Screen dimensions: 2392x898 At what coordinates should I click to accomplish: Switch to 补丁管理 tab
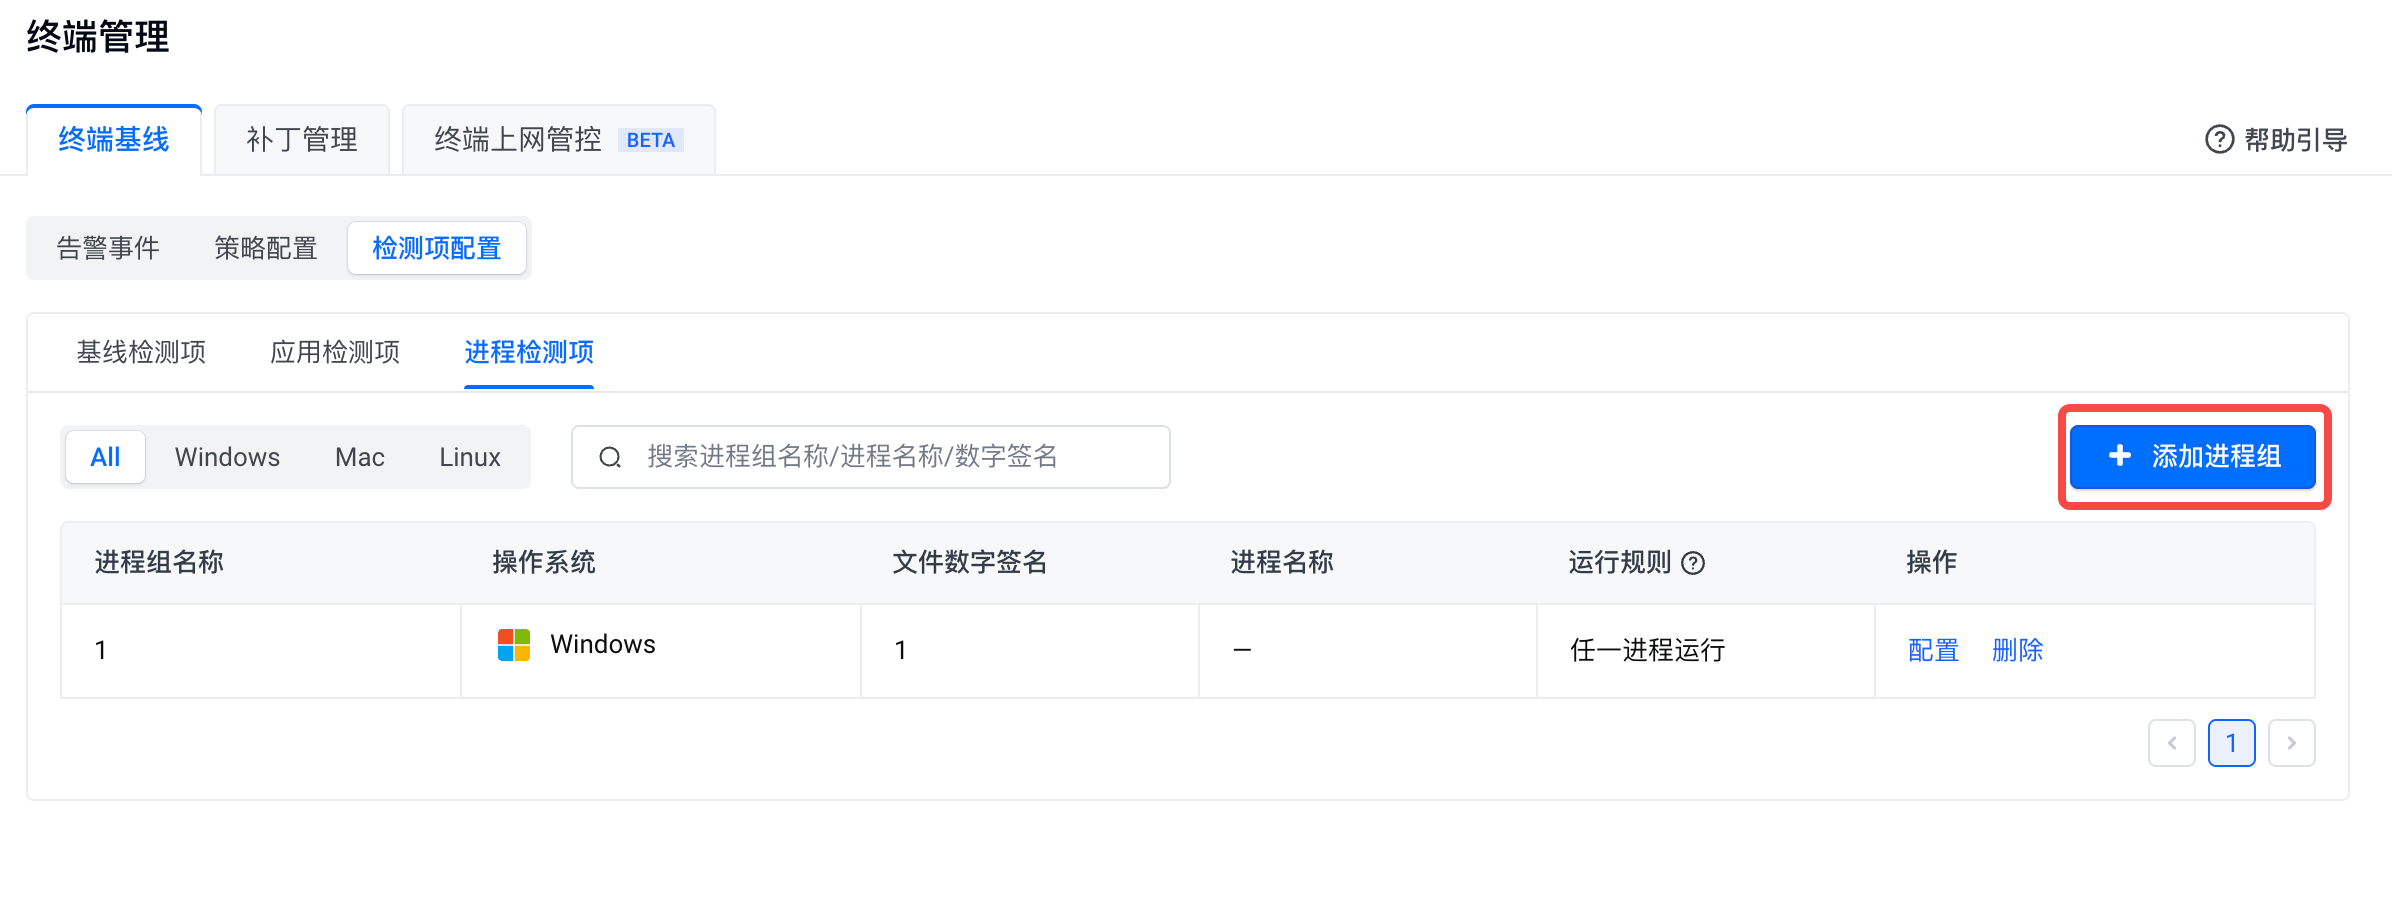(x=301, y=140)
